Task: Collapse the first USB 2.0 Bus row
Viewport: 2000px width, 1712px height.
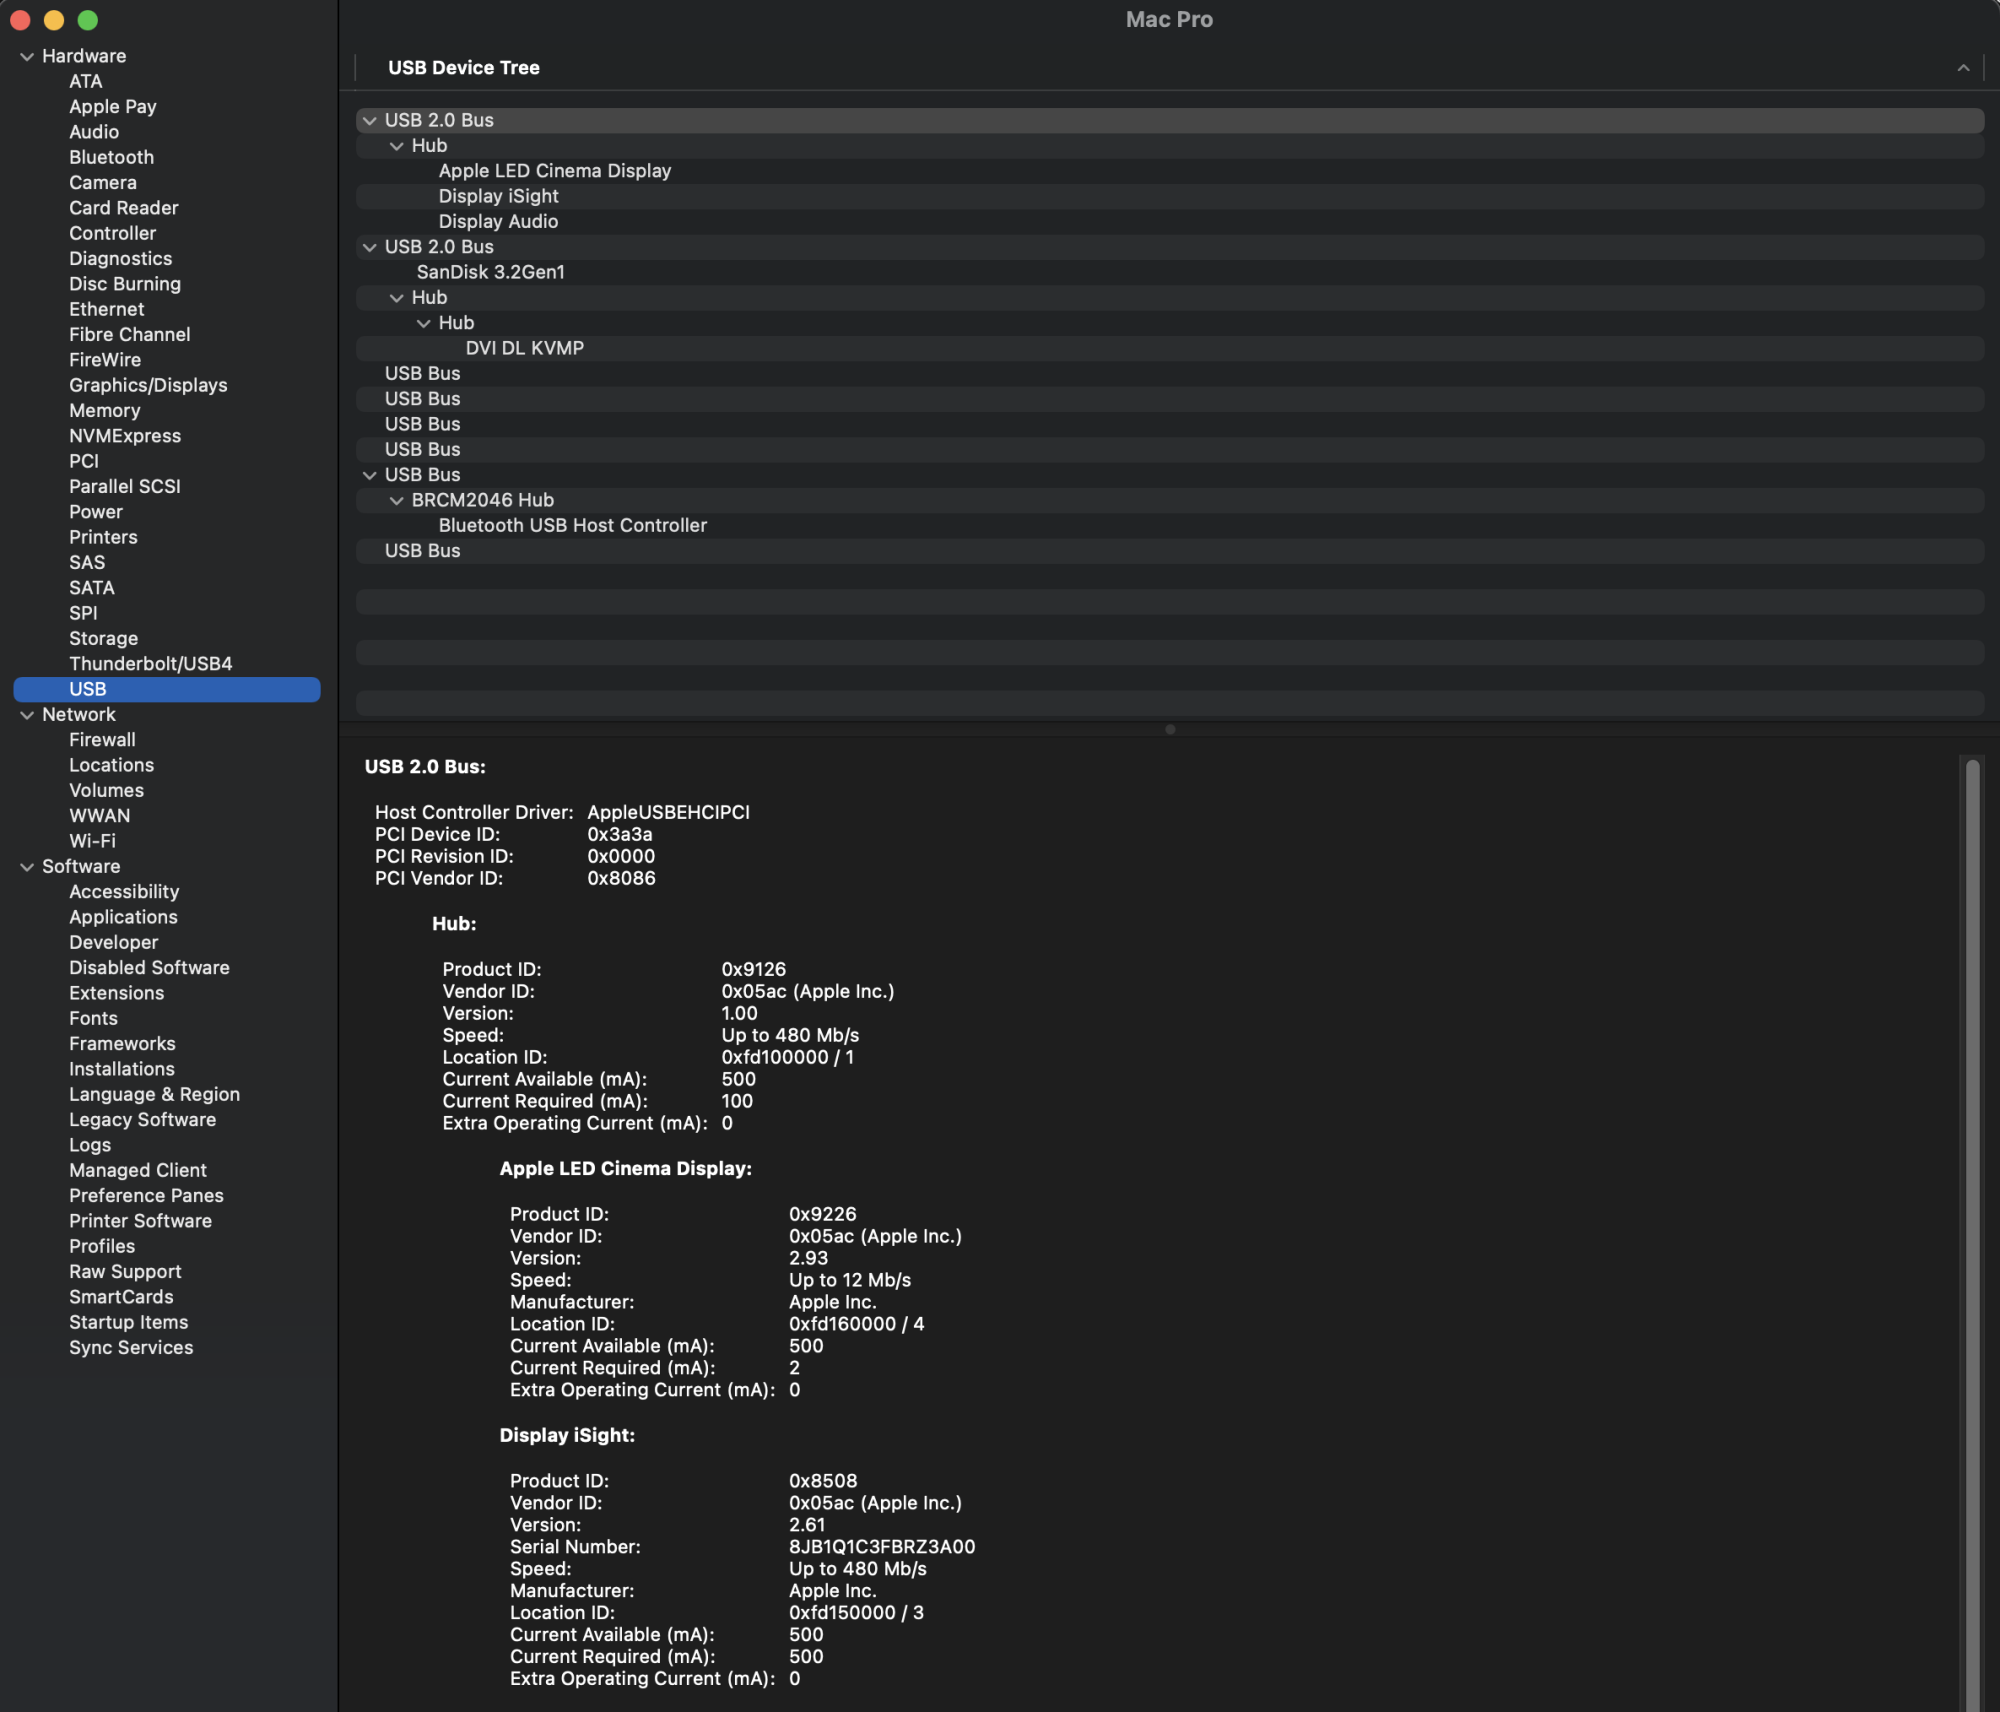Action: [370, 121]
